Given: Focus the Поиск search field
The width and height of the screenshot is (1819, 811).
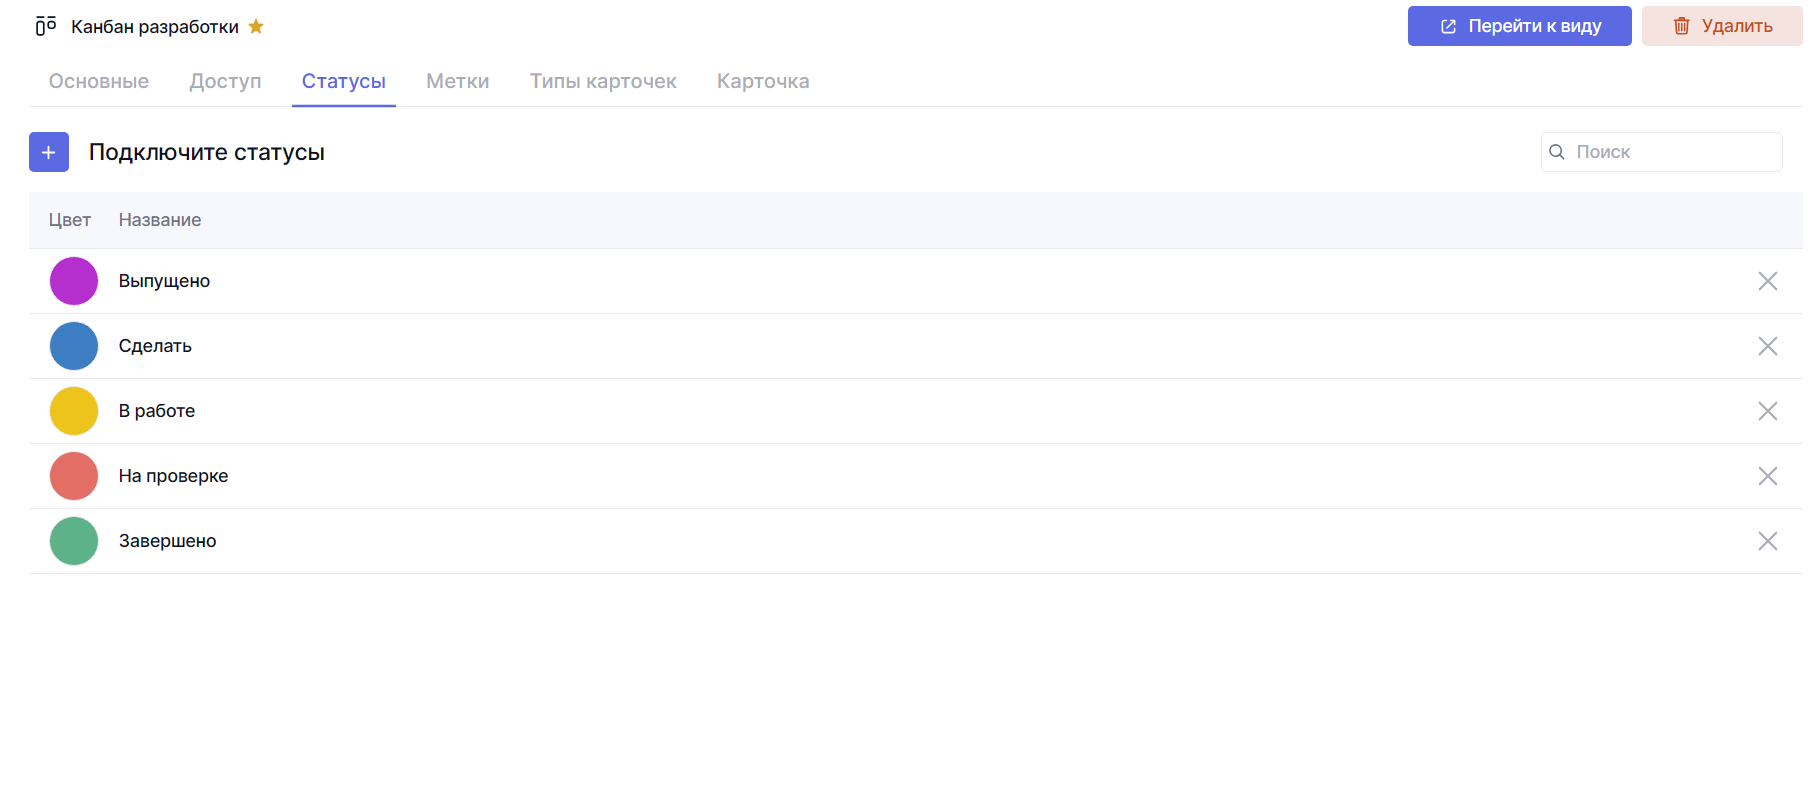Looking at the screenshot, I should pyautogui.click(x=1662, y=152).
